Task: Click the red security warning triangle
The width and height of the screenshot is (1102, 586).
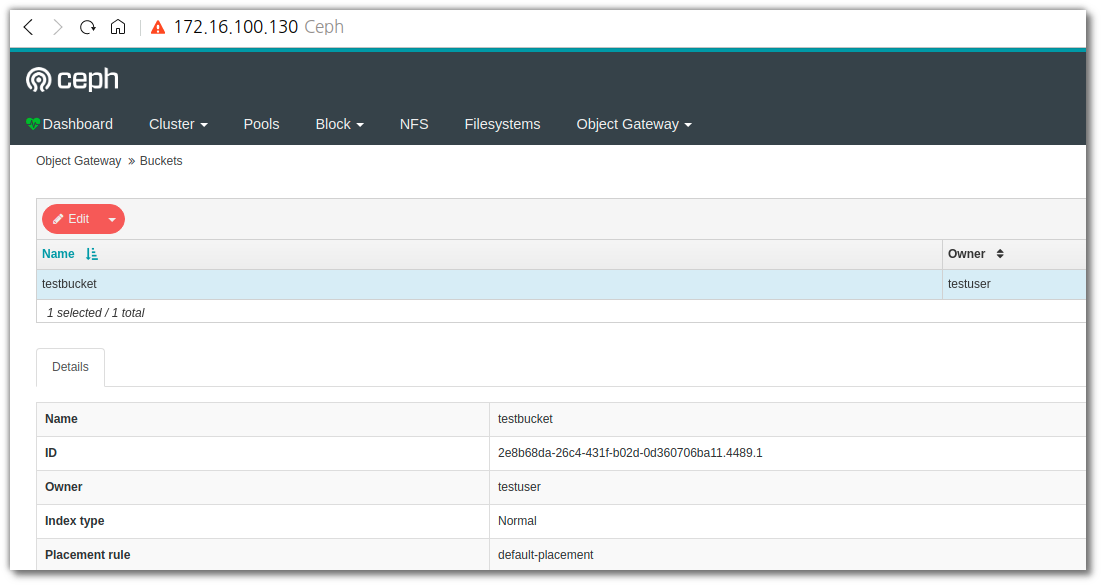Action: point(158,27)
